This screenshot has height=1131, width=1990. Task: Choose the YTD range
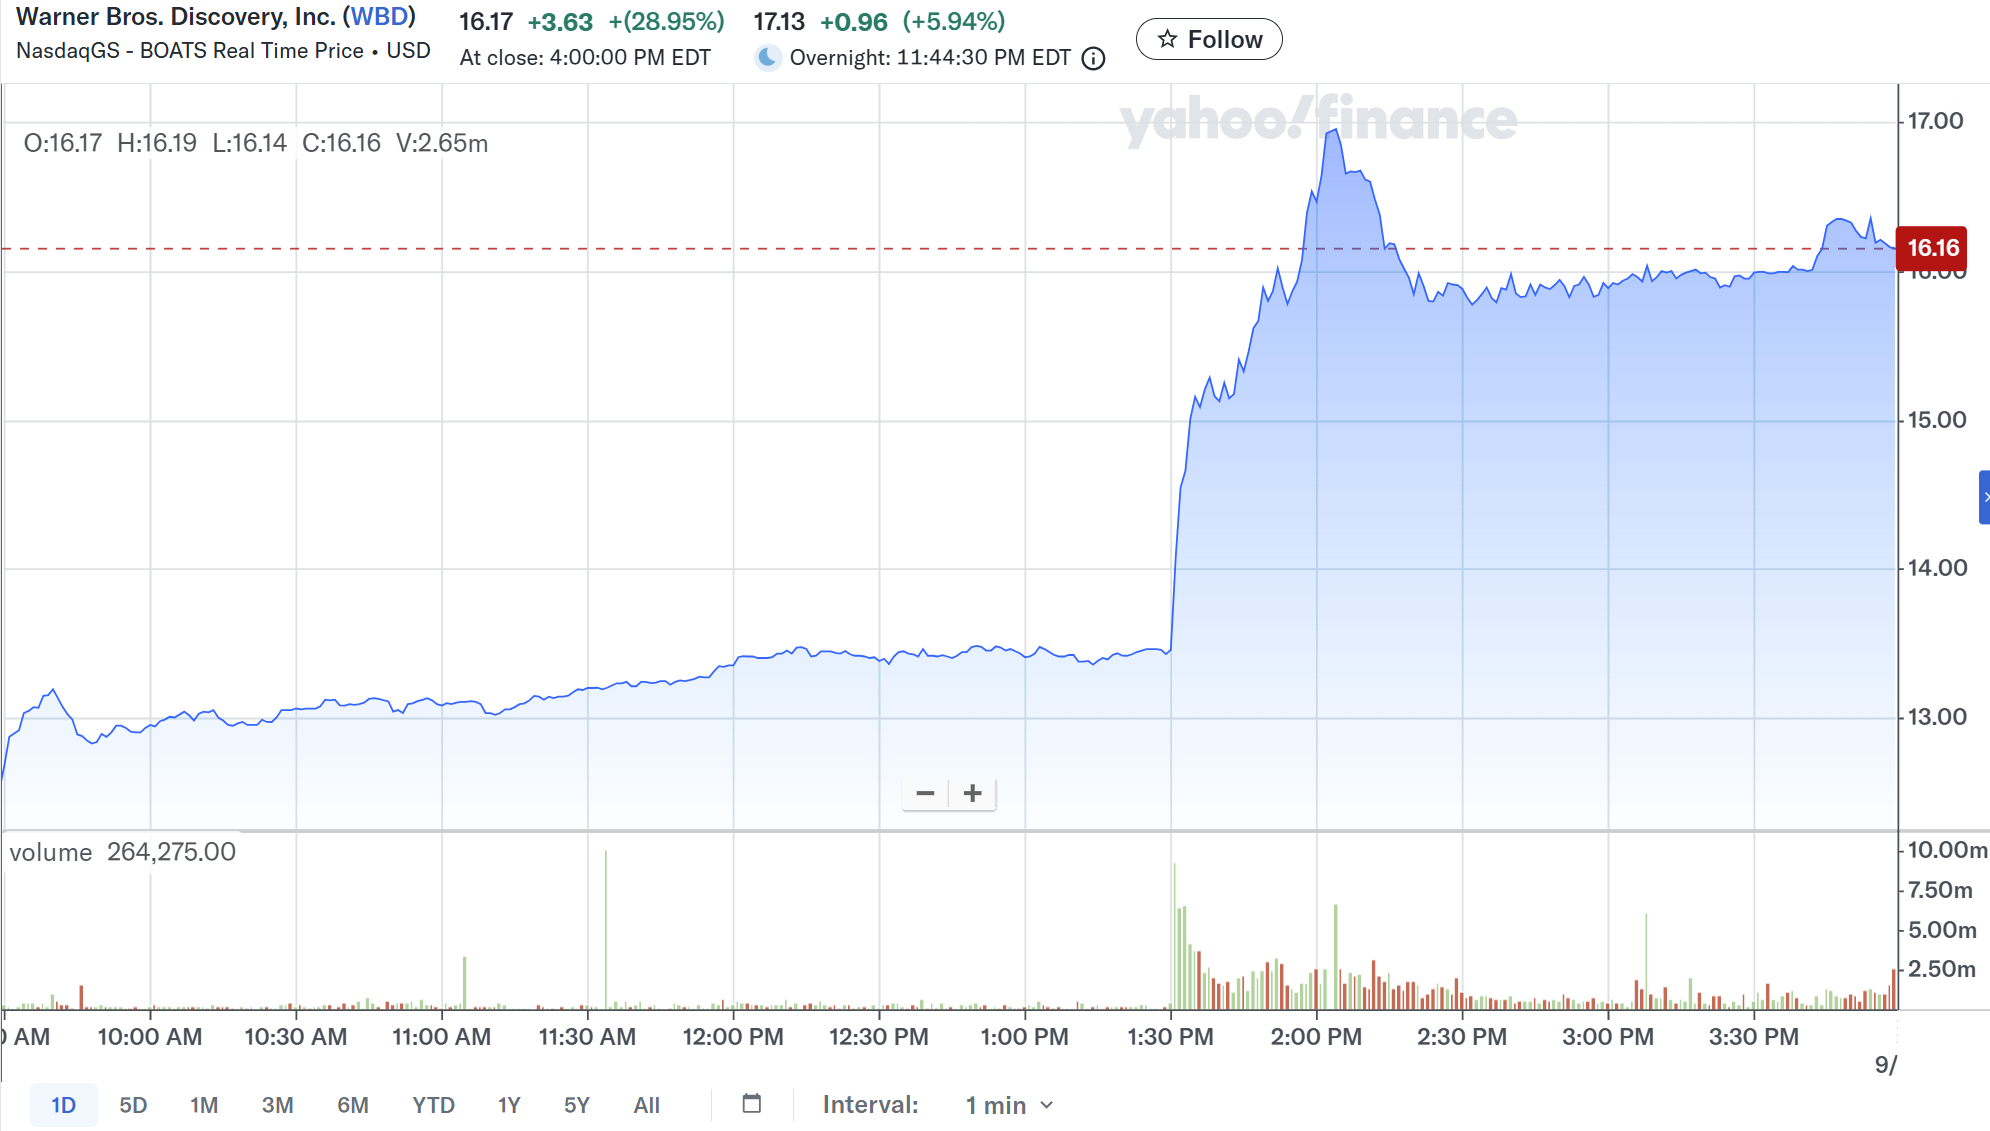coord(433,1105)
